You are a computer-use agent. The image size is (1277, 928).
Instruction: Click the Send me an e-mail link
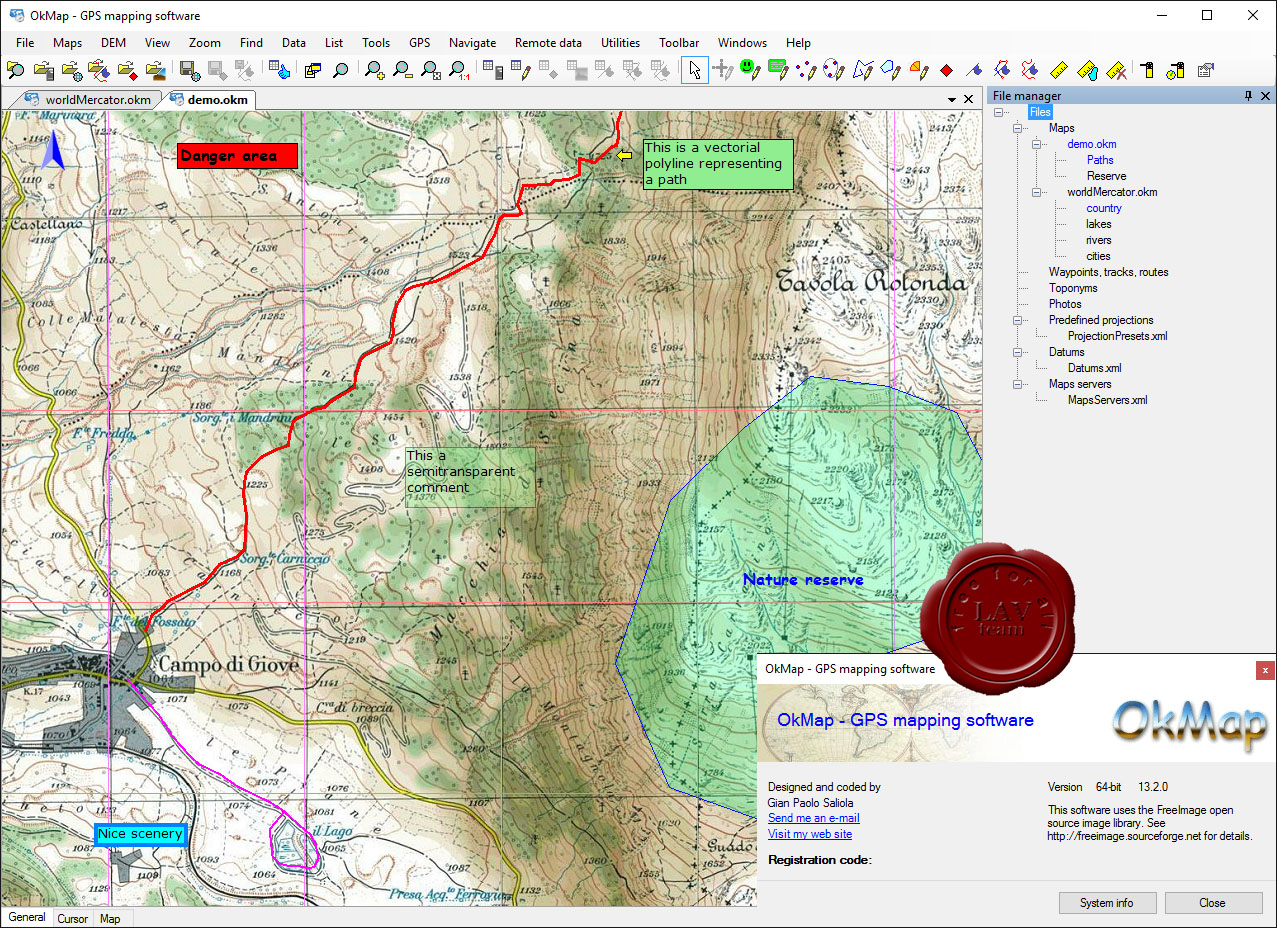(x=813, y=818)
